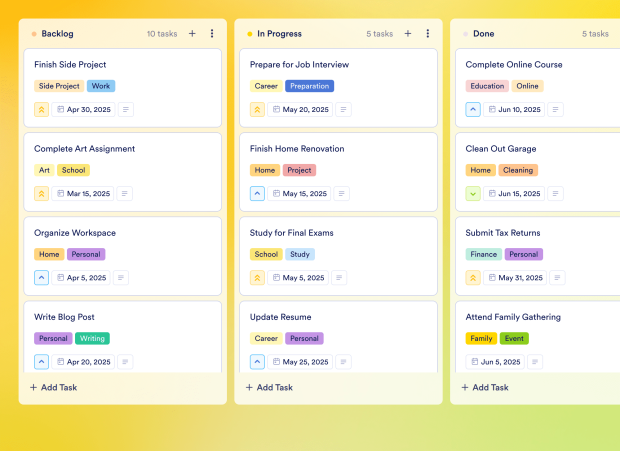Viewport: 620px width, 451px height.
Task: Click the plus icon in In Progress header
Action: 408,34
